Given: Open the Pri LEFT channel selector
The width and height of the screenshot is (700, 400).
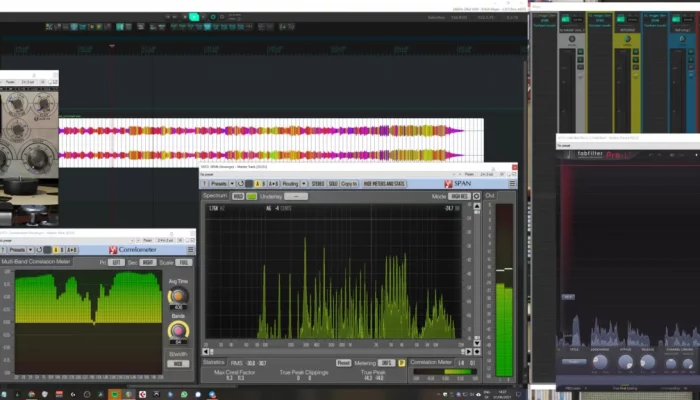Looking at the screenshot, I should point(116,262).
